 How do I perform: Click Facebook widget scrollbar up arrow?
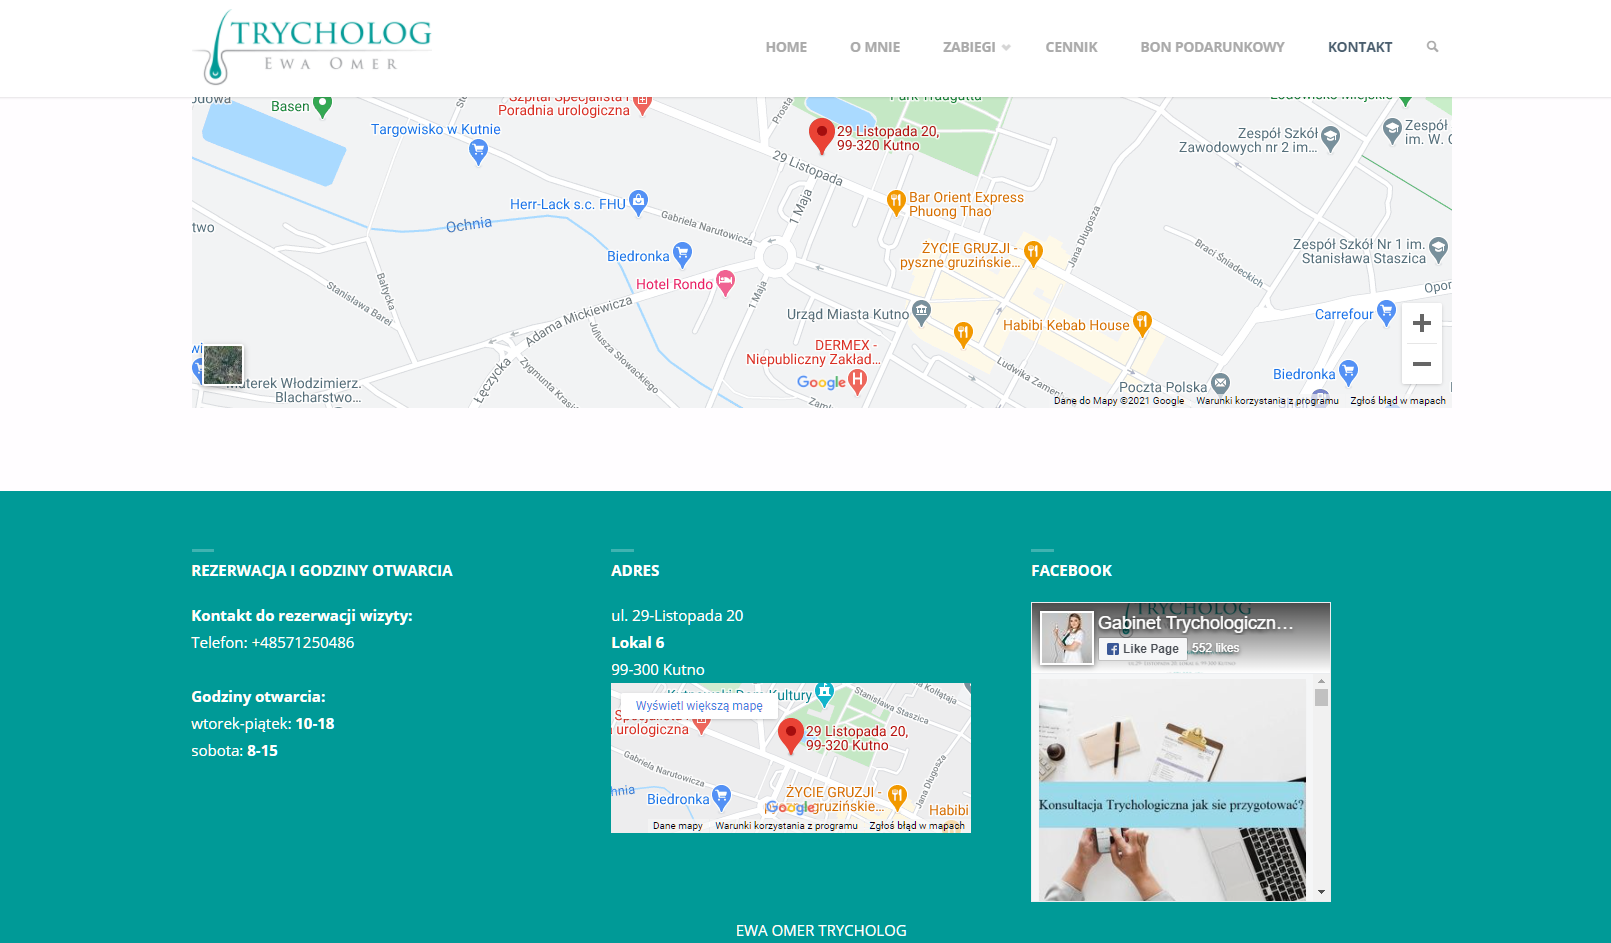tap(1321, 681)
